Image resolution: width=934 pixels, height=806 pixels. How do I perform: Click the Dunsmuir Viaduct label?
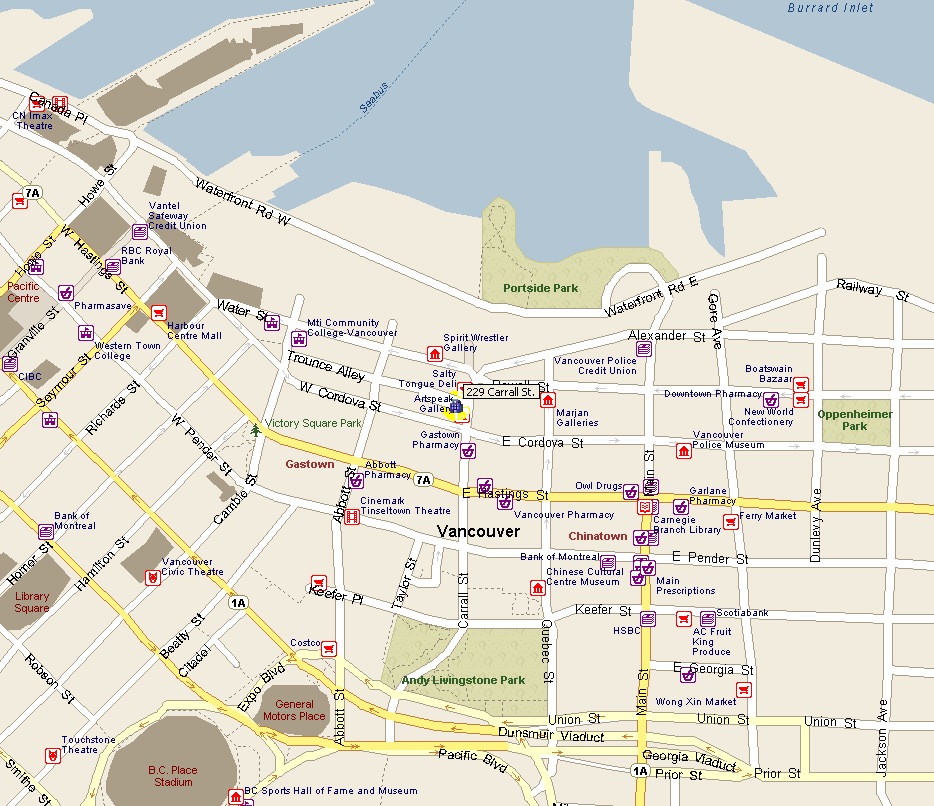pyautogui.click(x=551, y=735)
